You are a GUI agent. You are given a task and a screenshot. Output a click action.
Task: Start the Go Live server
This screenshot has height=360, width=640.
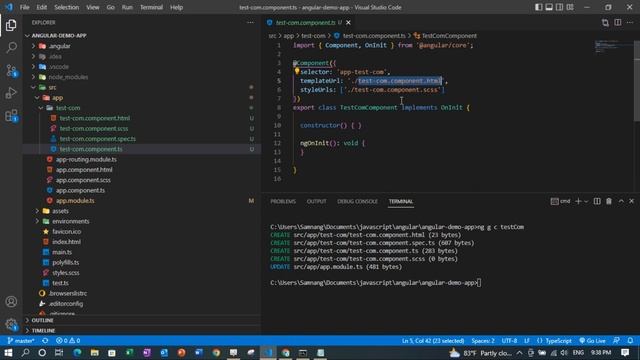[592, 340]
